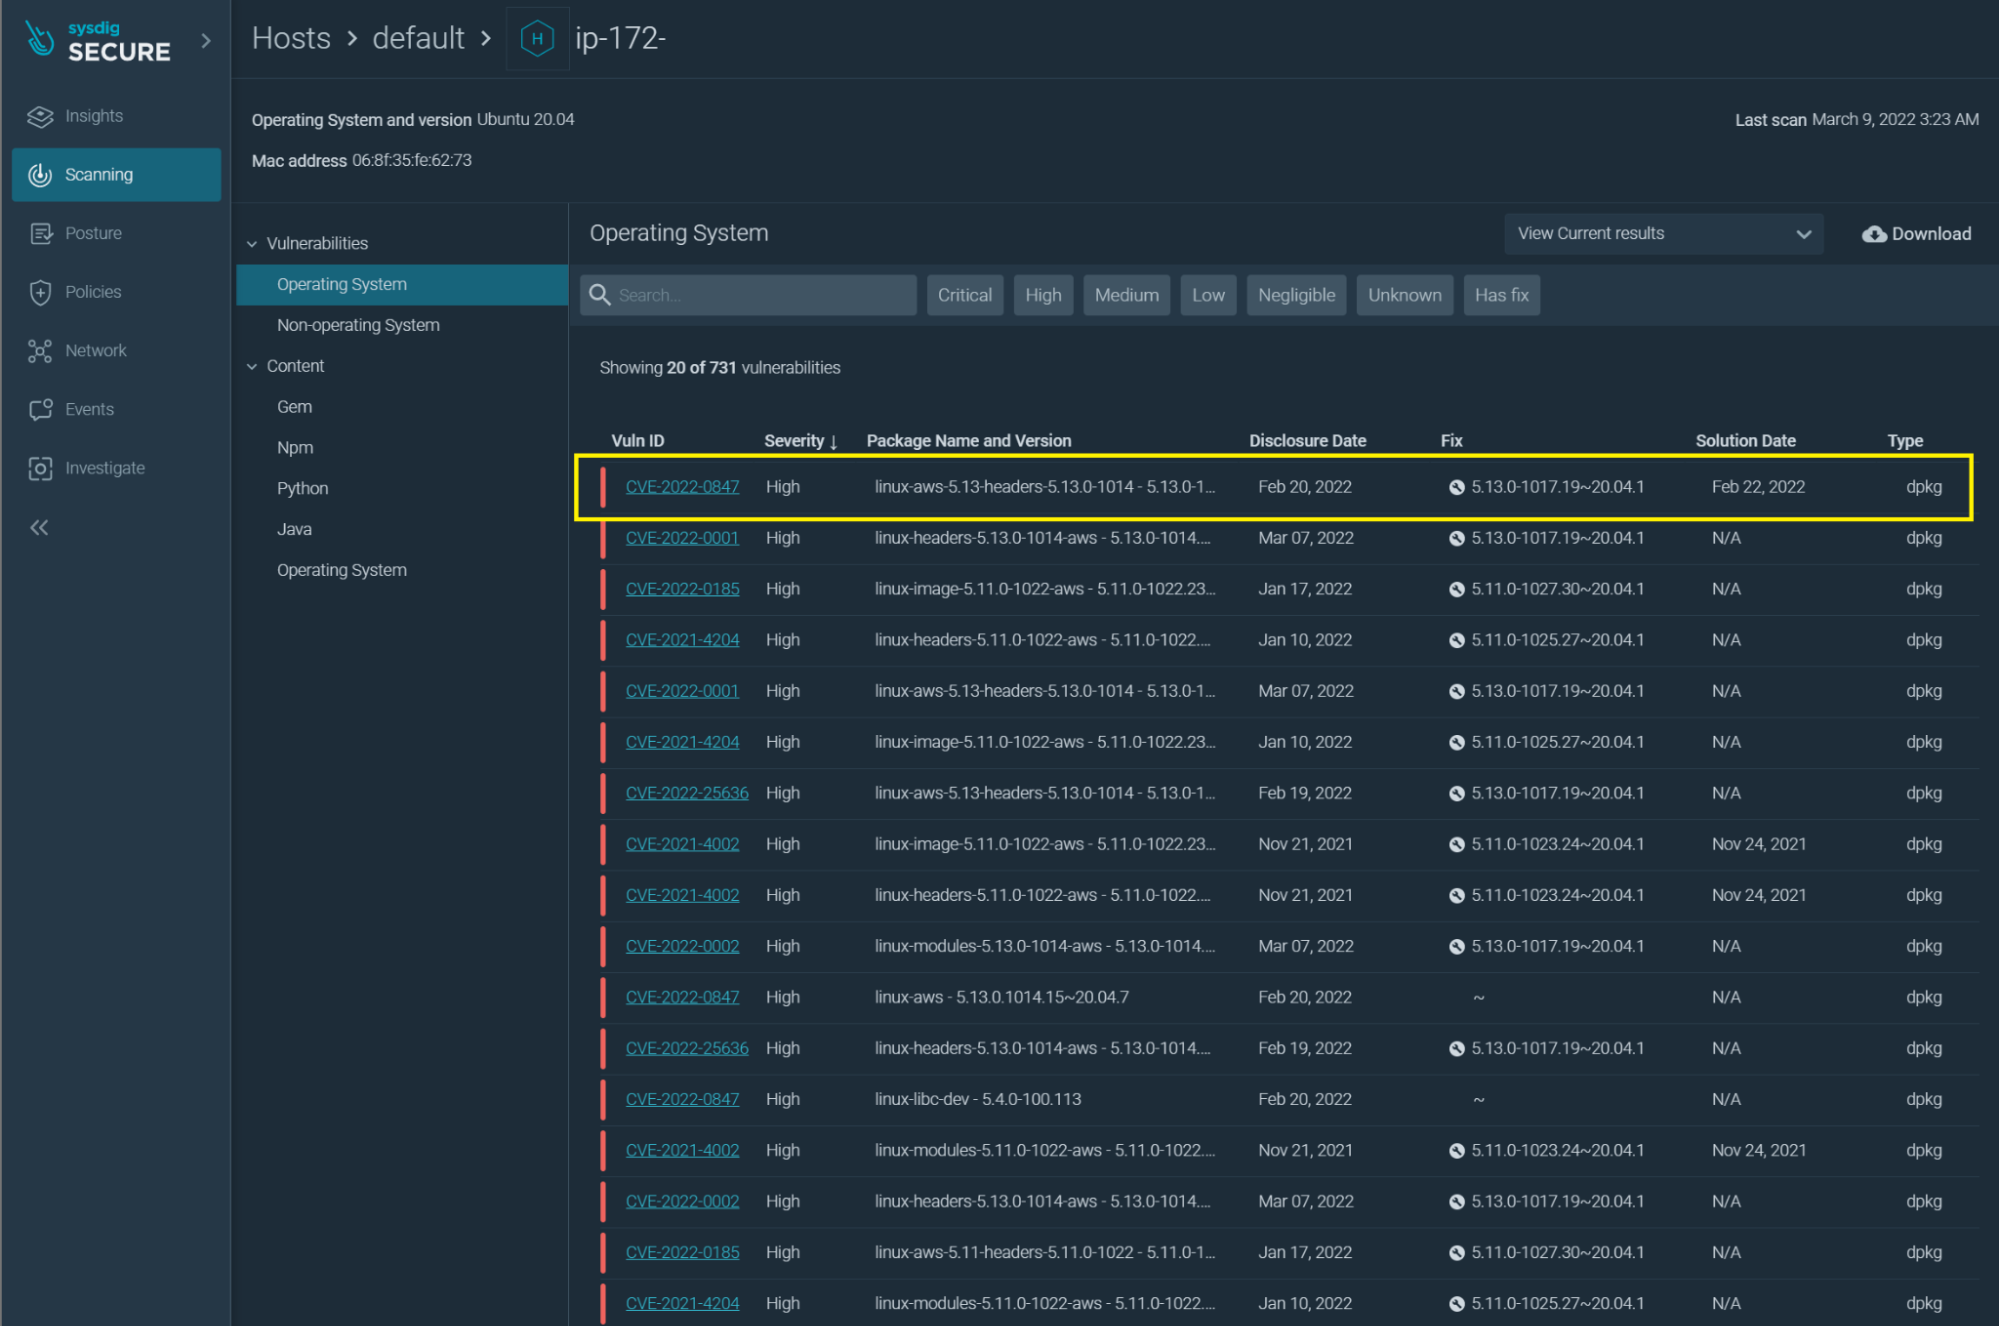Change sort order by Severity column

click(799, 440)
